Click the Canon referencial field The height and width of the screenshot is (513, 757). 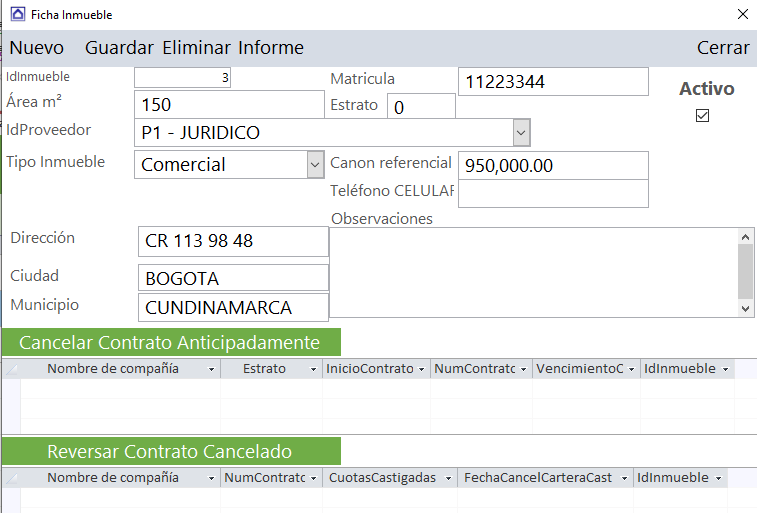point(553,165)
